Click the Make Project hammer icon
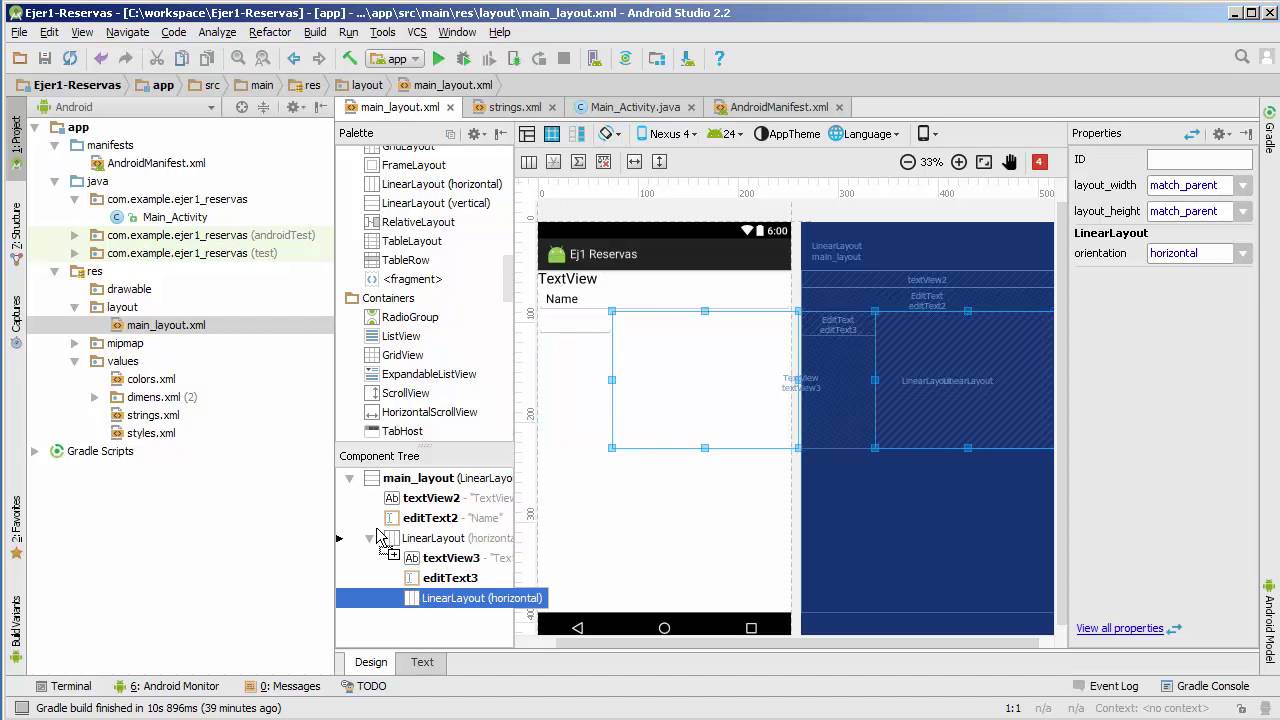 (x=349, y=59)
